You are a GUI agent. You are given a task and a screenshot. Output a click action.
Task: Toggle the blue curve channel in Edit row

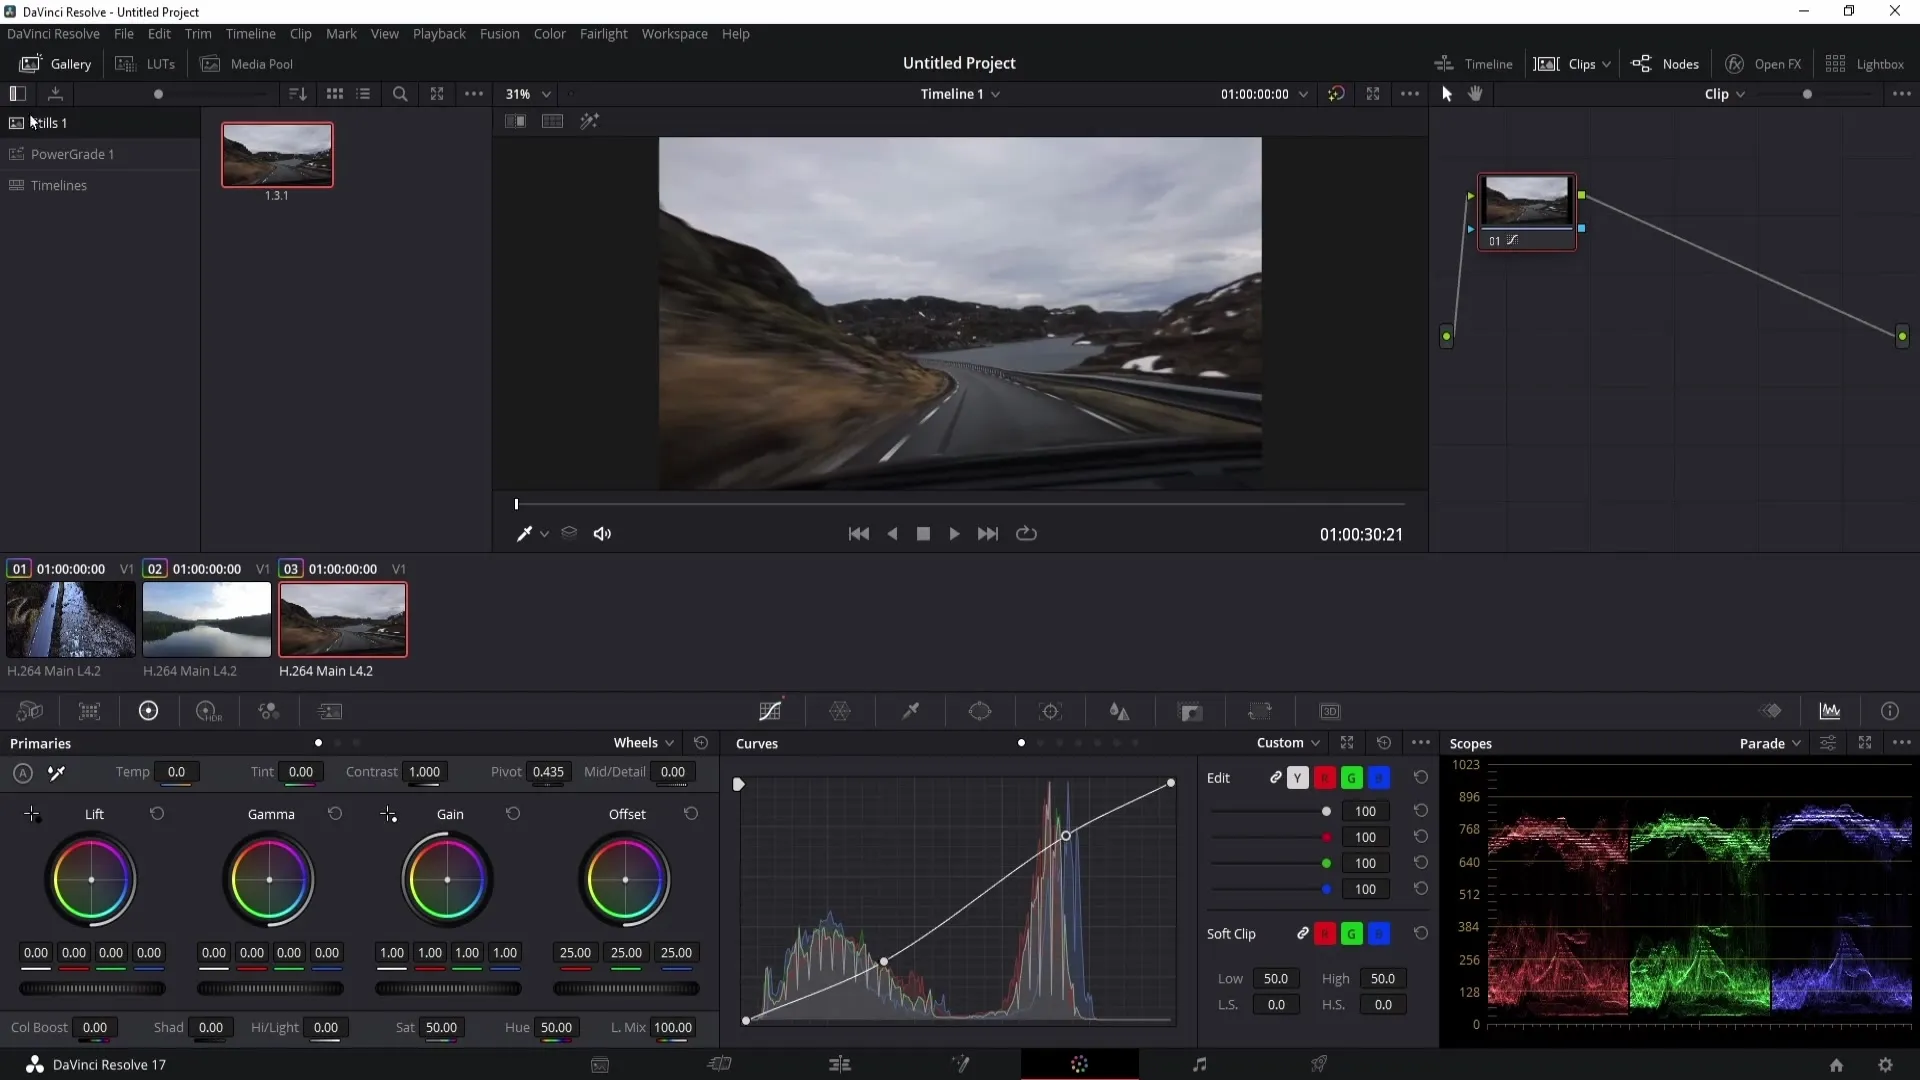tap(1379, 778)
